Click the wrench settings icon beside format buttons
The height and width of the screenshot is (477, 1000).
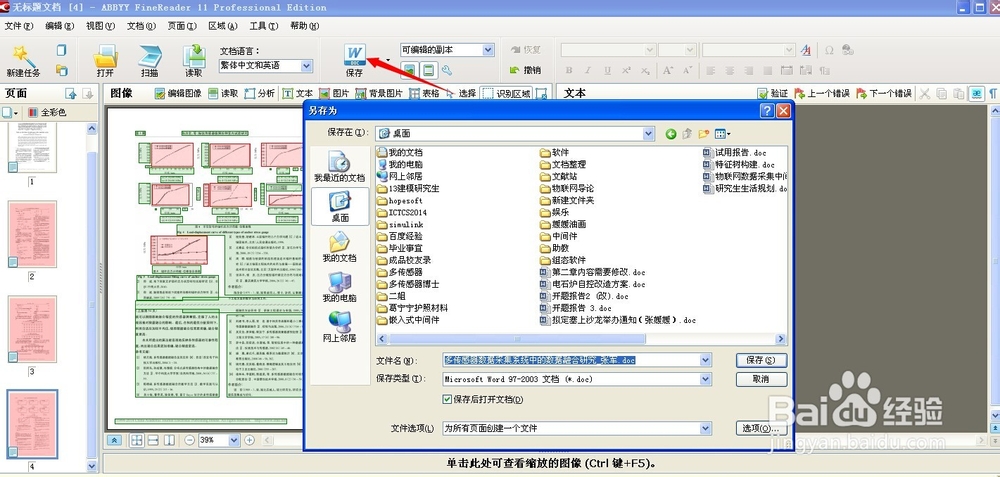[x=447, y=70]
